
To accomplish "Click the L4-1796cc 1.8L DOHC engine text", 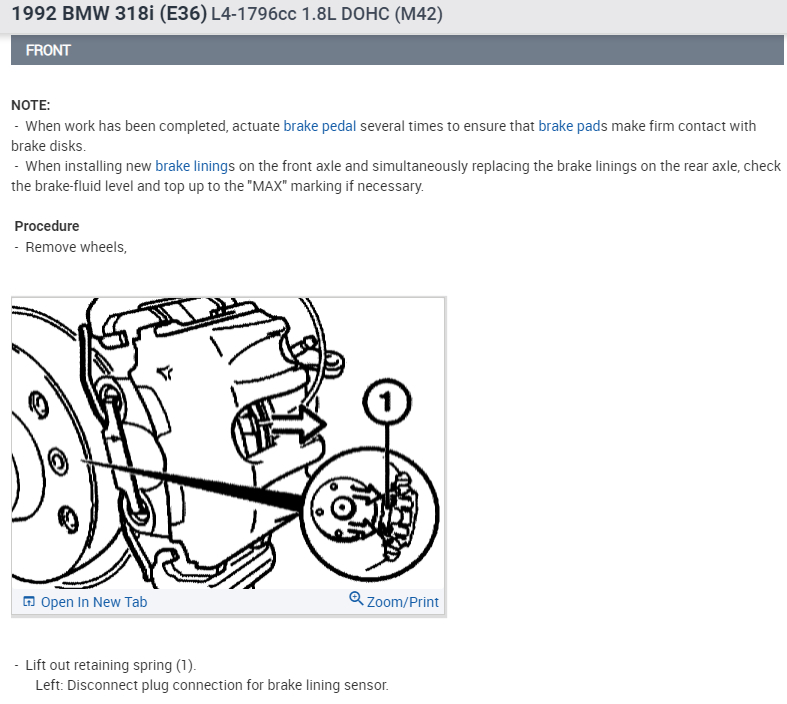I will 327,14.
